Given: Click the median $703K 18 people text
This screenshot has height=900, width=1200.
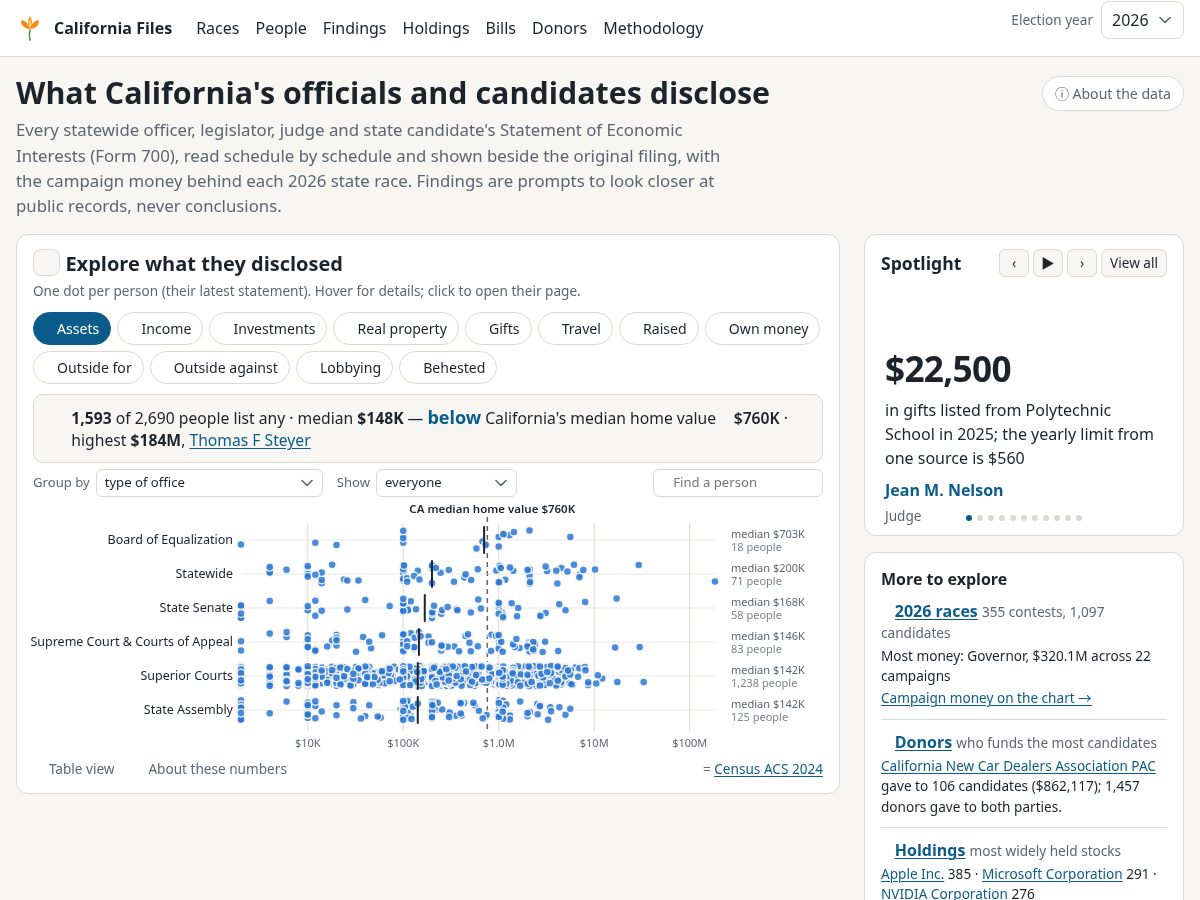Looking at the screenshot, I should (x=768, y=540).
